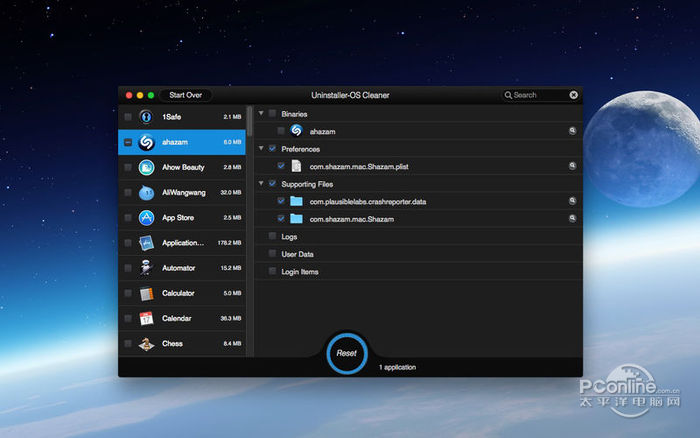Image resolution: width=700 pixels, height=438 pixels.
Task: Enable the Logs checkbox
Action: (272, 237)
